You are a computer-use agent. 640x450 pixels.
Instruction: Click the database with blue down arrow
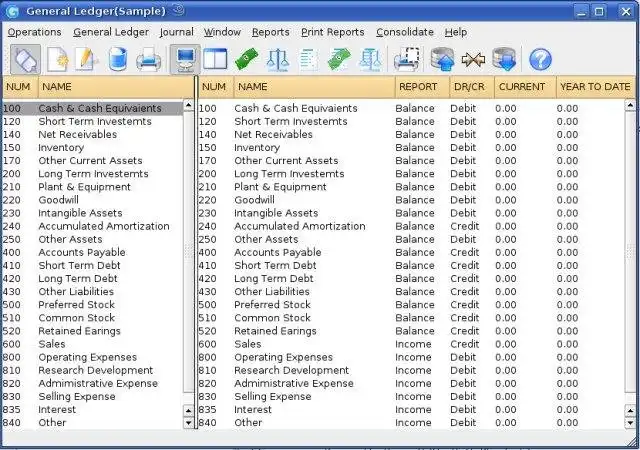coord(504,60)
